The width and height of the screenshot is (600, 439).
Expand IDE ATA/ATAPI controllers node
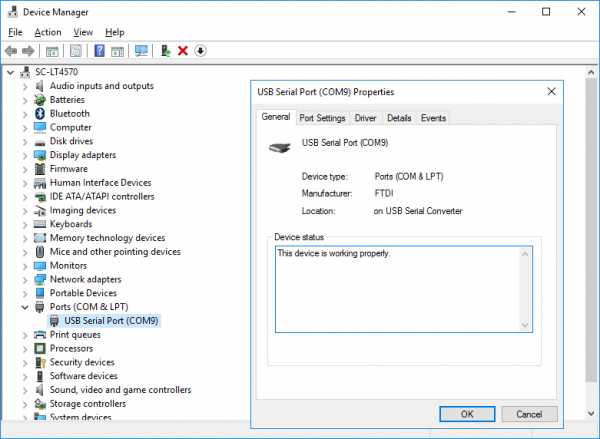[x=25, y=197]
